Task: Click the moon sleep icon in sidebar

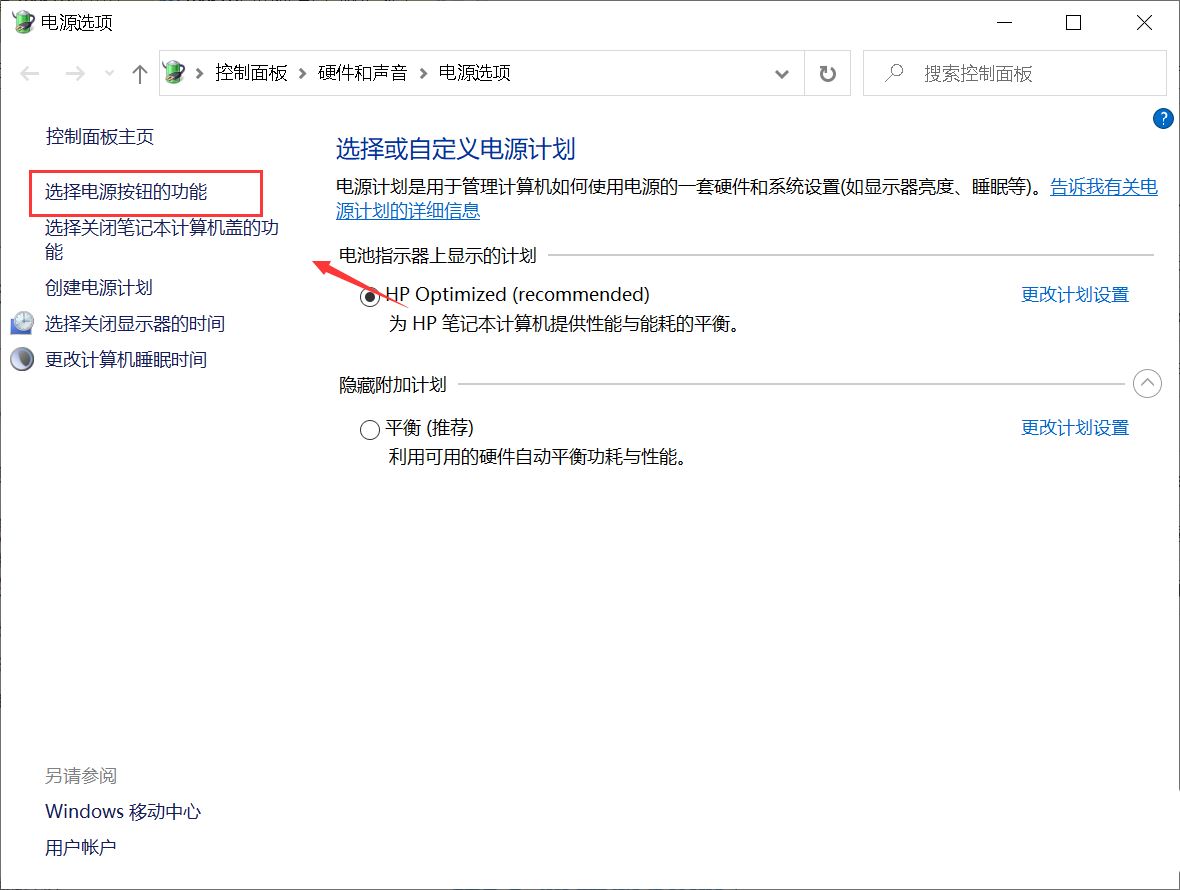Action: [x=22, y=359]
